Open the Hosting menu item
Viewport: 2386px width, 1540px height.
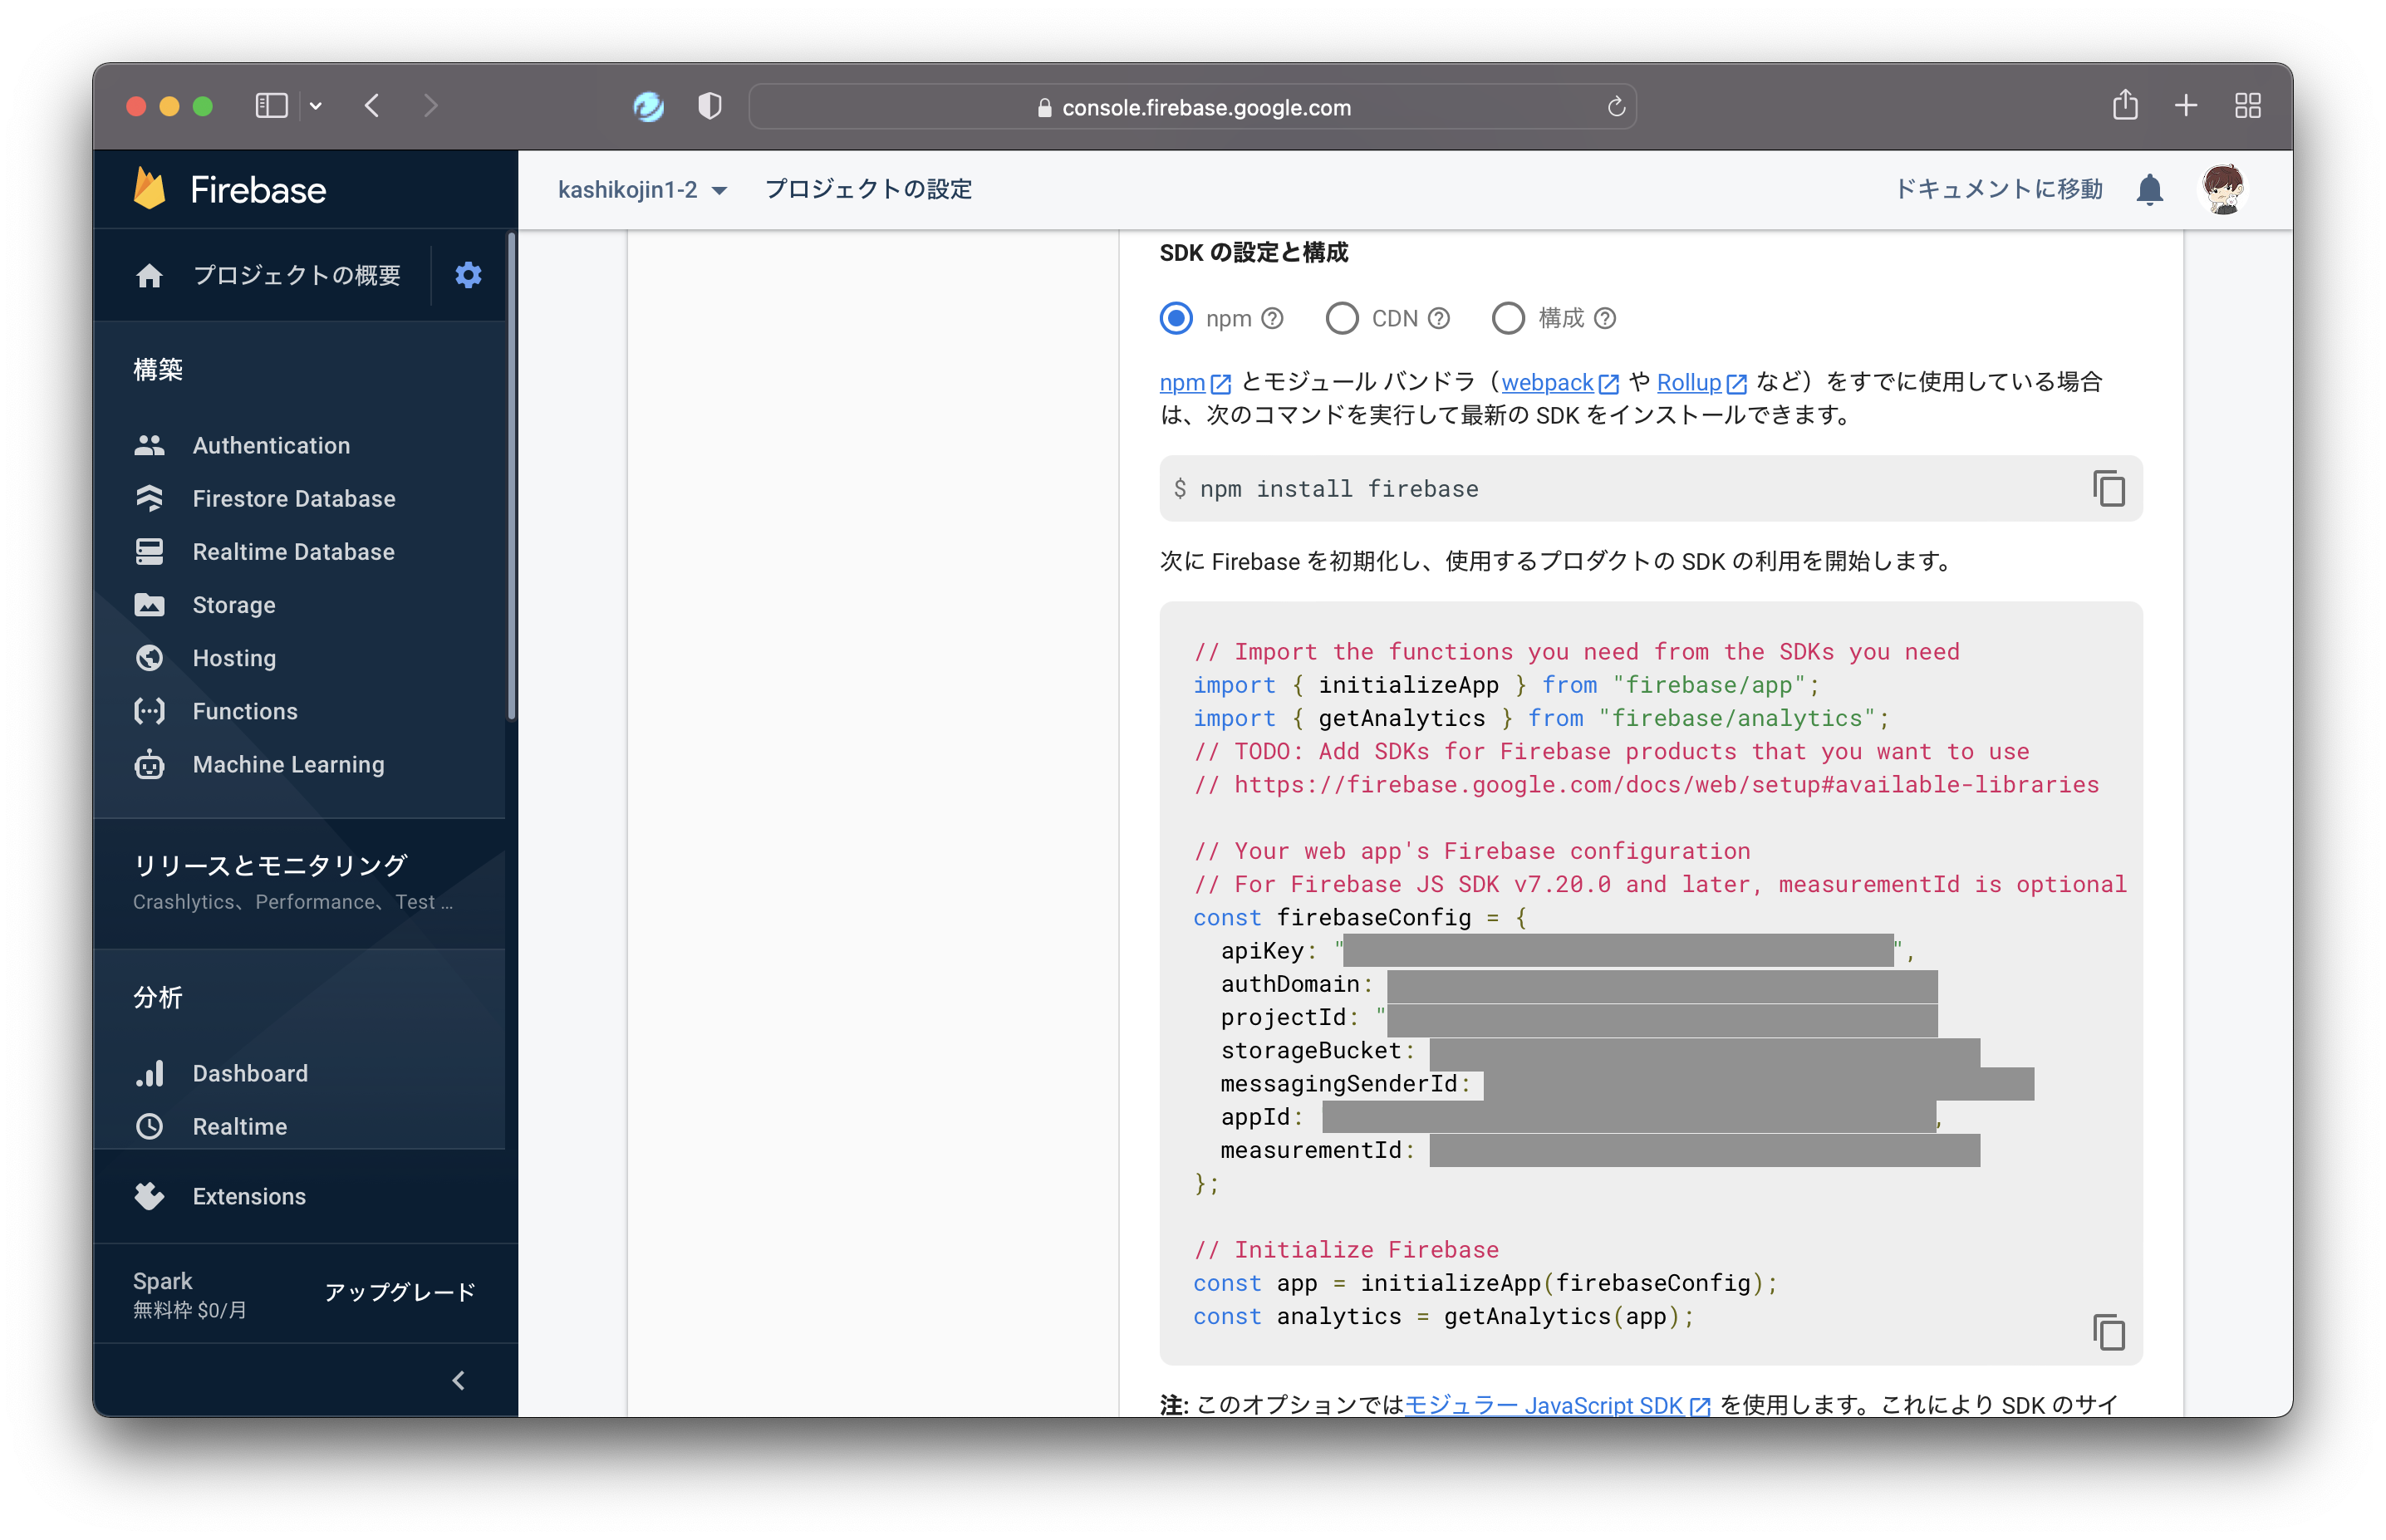coord(234,658)
